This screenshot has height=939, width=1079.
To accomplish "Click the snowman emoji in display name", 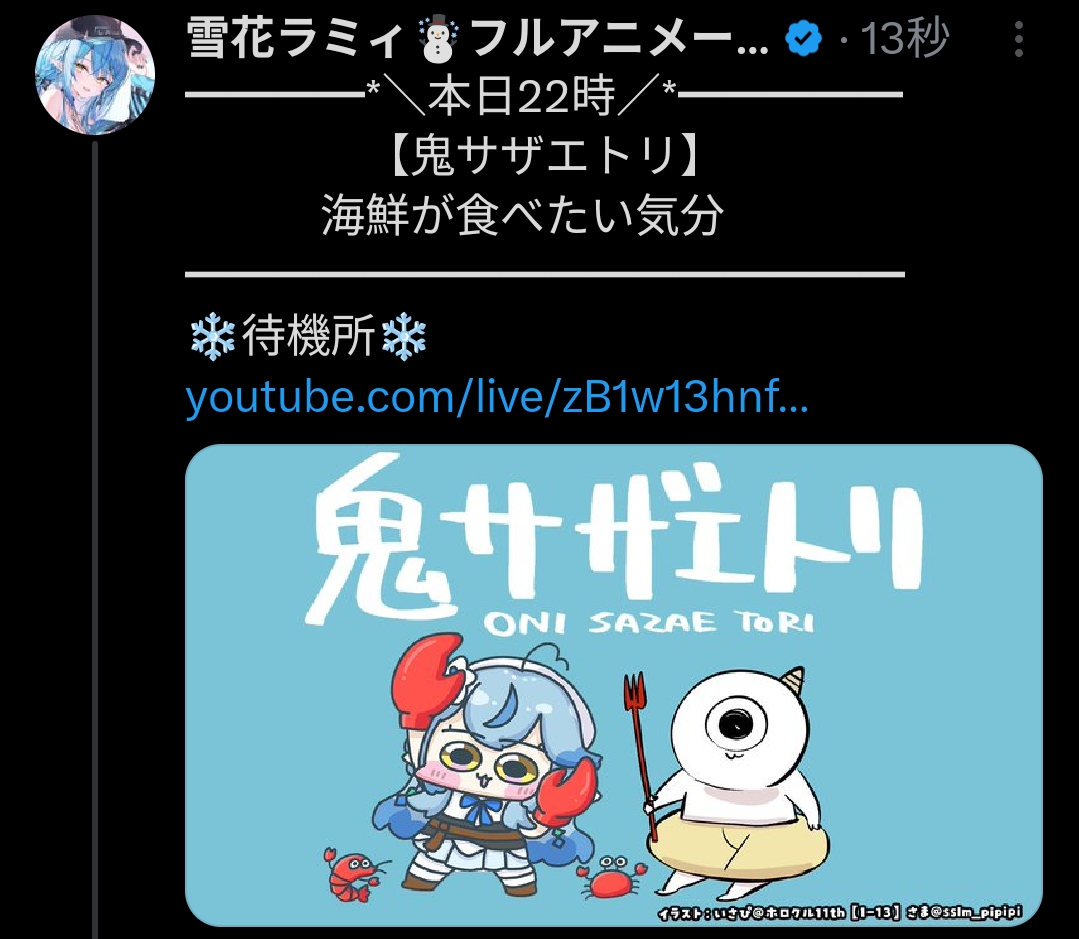I will pyautogui.click(x=438, y=39).
